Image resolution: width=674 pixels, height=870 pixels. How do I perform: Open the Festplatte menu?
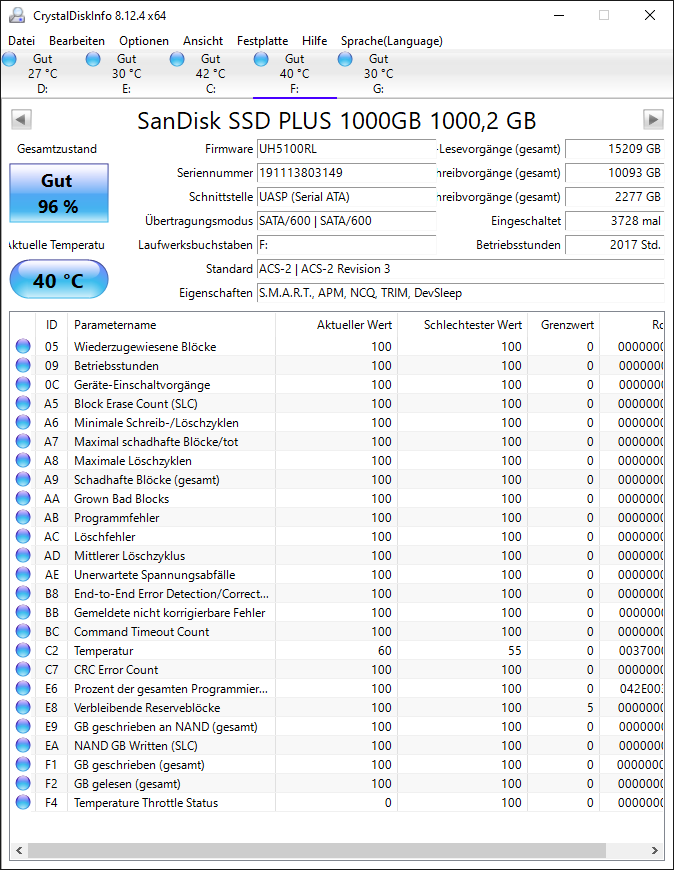coord(262,41)
